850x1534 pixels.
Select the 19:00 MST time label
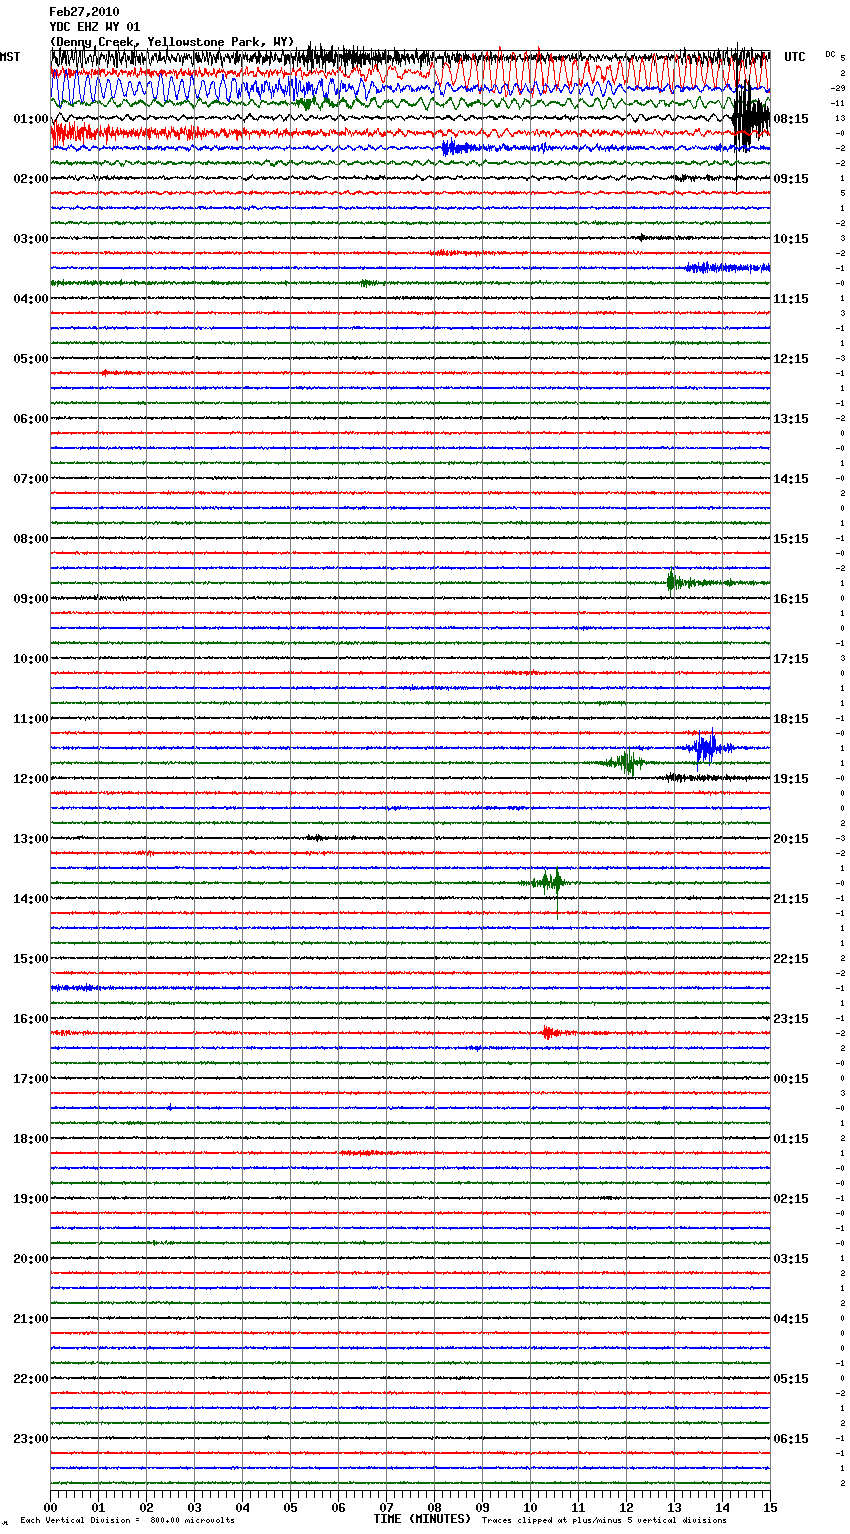pyautogui.click(x=31, y=1199)
